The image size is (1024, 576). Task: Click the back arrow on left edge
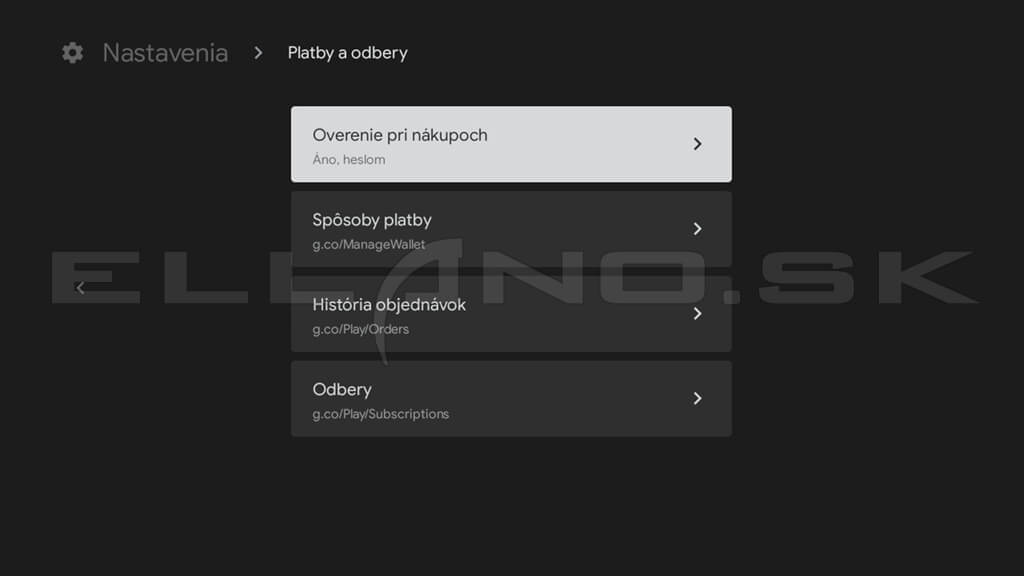tap(80, 288)
